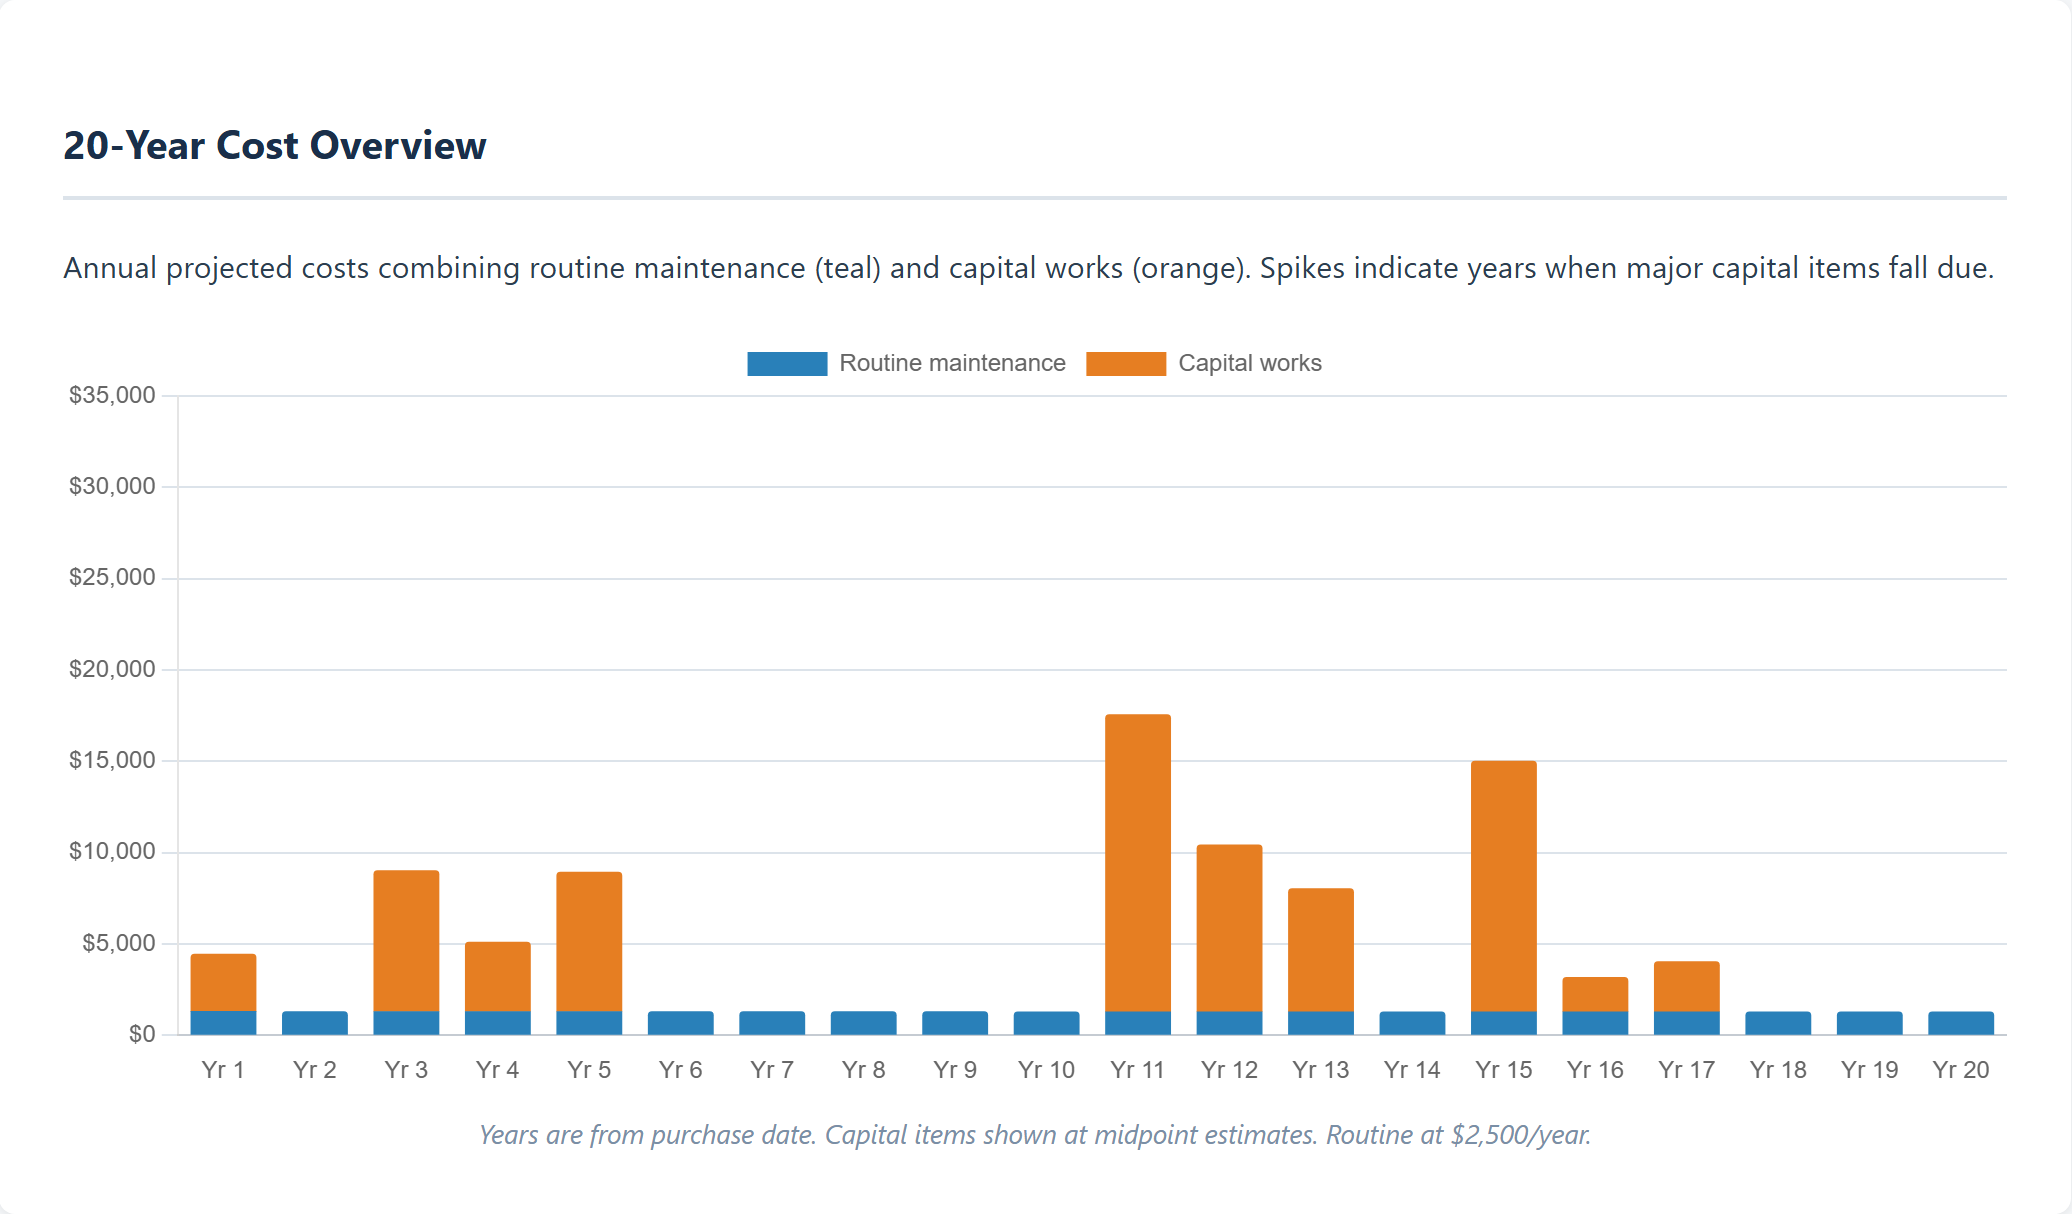Screen dimensions: 2072x1214
Task: Select the Yr 17 orange capital bar
Action: tap(1687, 987)
